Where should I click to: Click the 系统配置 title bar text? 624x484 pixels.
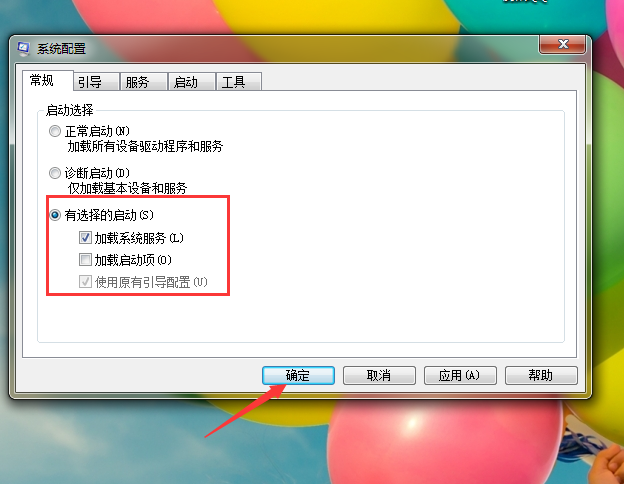(x=61, y=49)
